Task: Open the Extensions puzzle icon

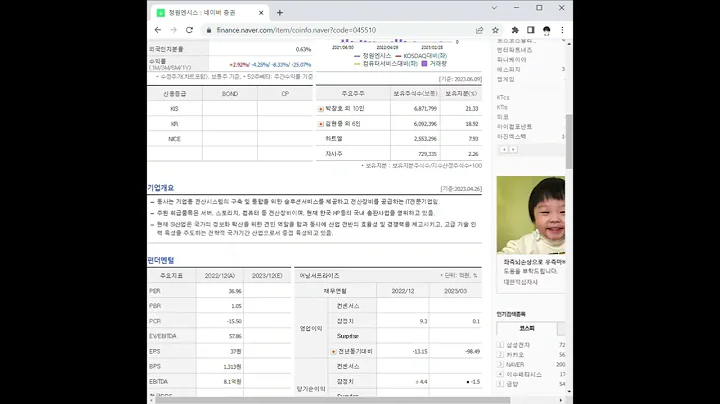Action: [x=515, y=30]
